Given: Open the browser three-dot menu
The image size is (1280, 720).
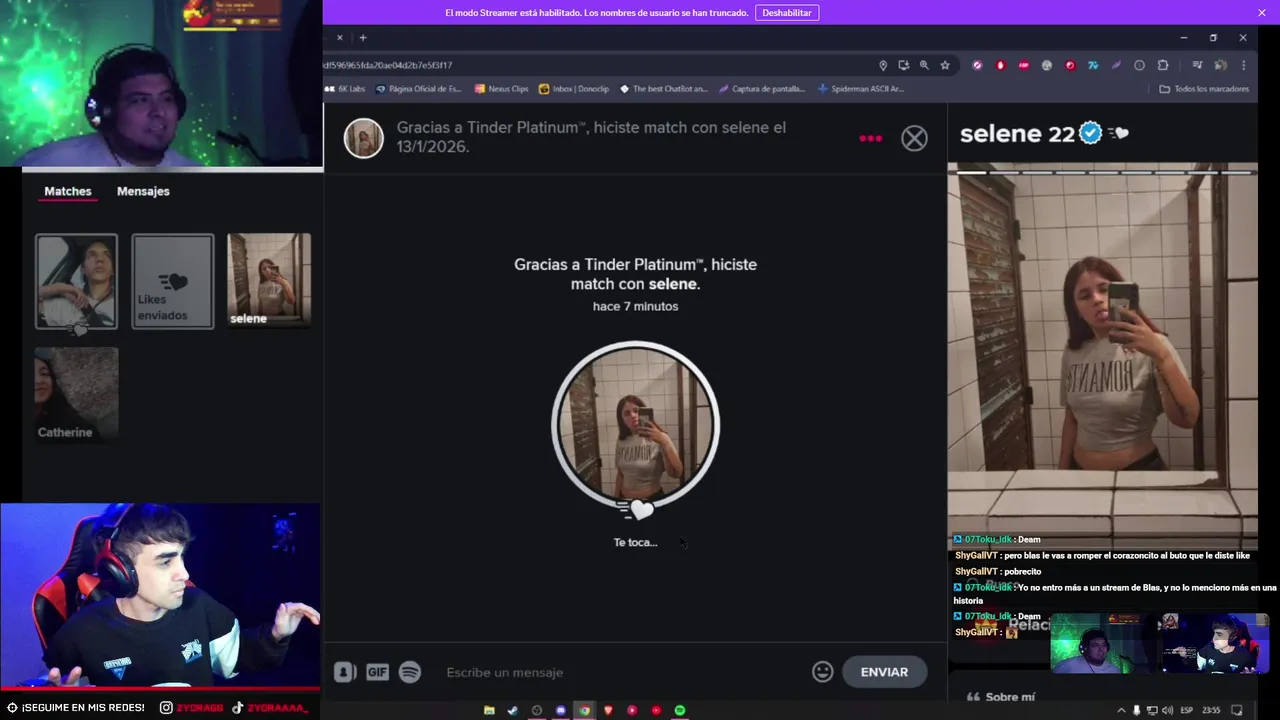Looking at the screenshot, I should pyautogui.click(x=1243, y=65).
